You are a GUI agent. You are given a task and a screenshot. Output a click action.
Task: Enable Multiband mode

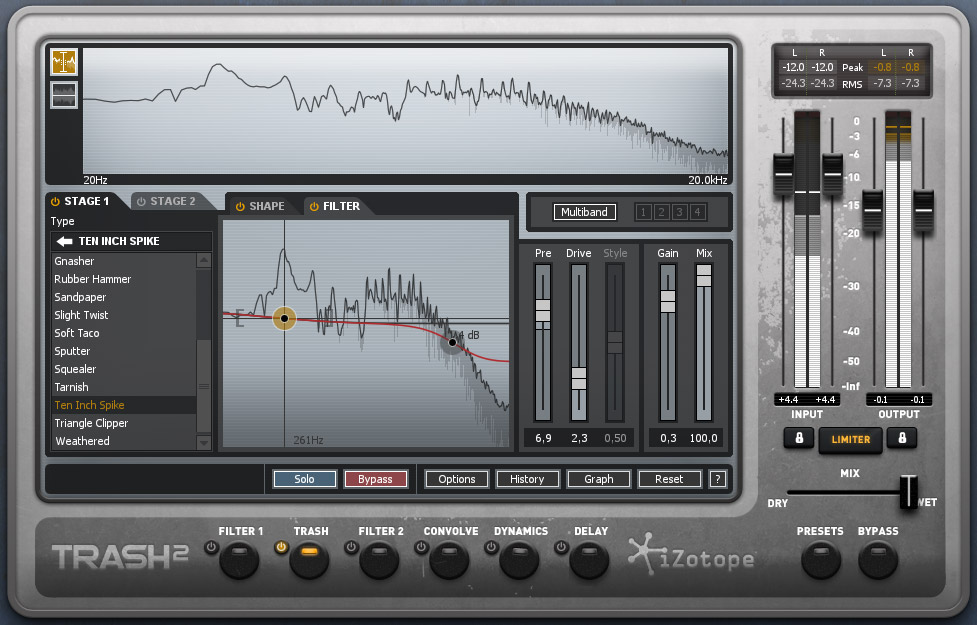click(x=584, y=212)
